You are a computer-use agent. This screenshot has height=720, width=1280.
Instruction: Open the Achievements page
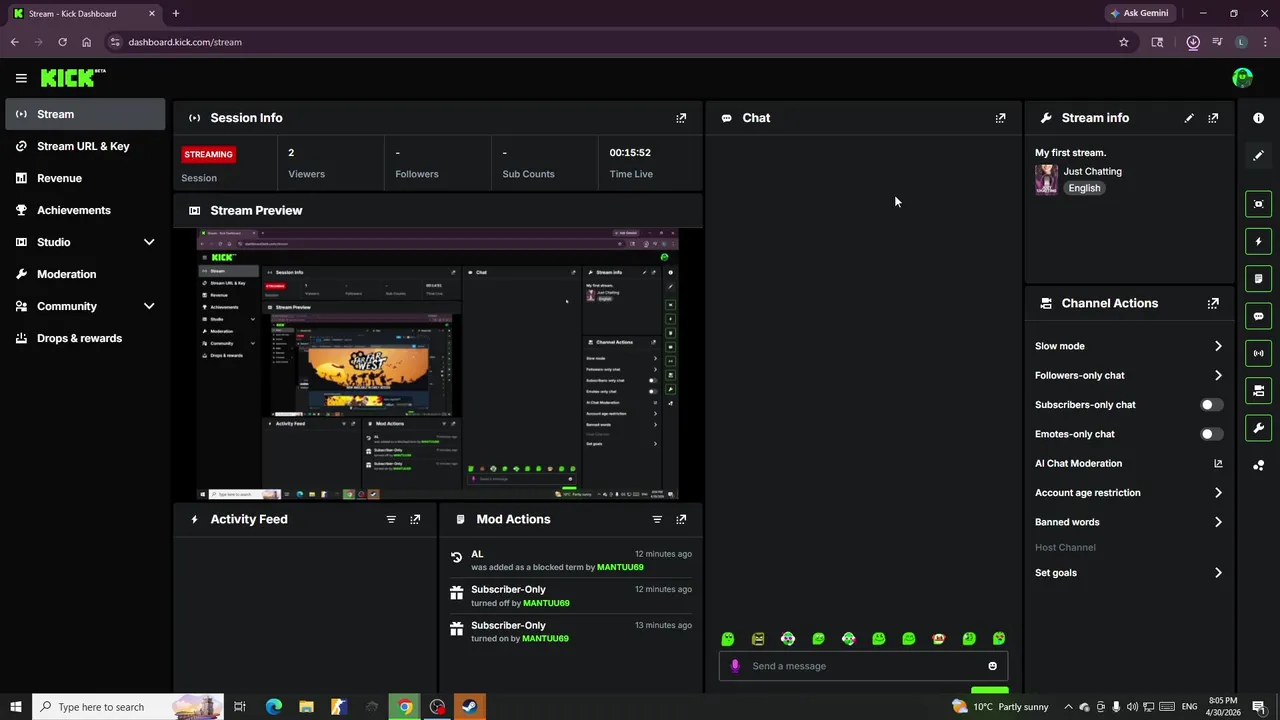click(85, 210)
